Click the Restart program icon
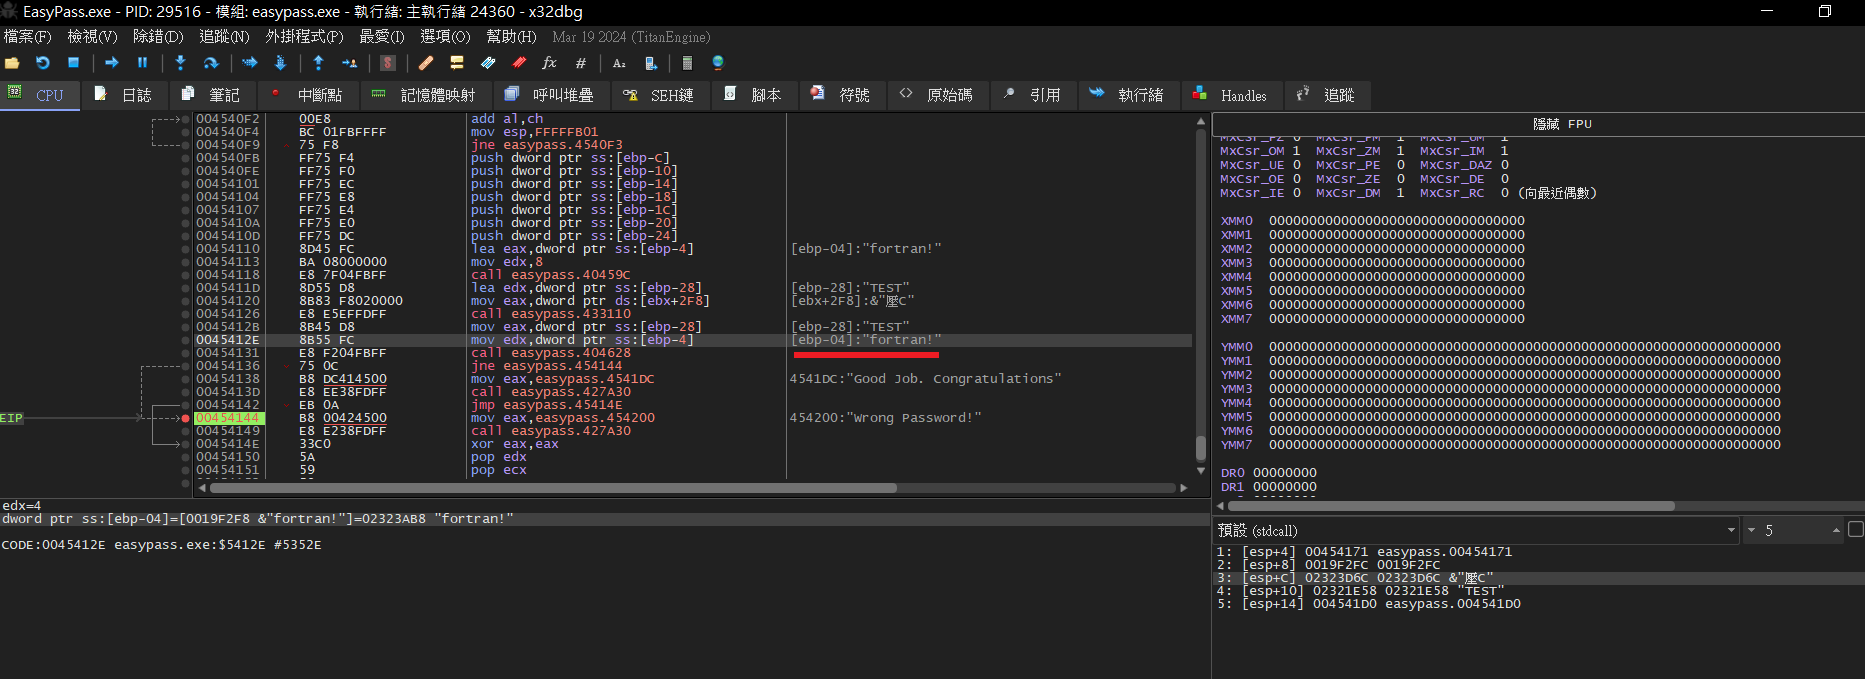1865x679 pixels. (x=42, y=63)
